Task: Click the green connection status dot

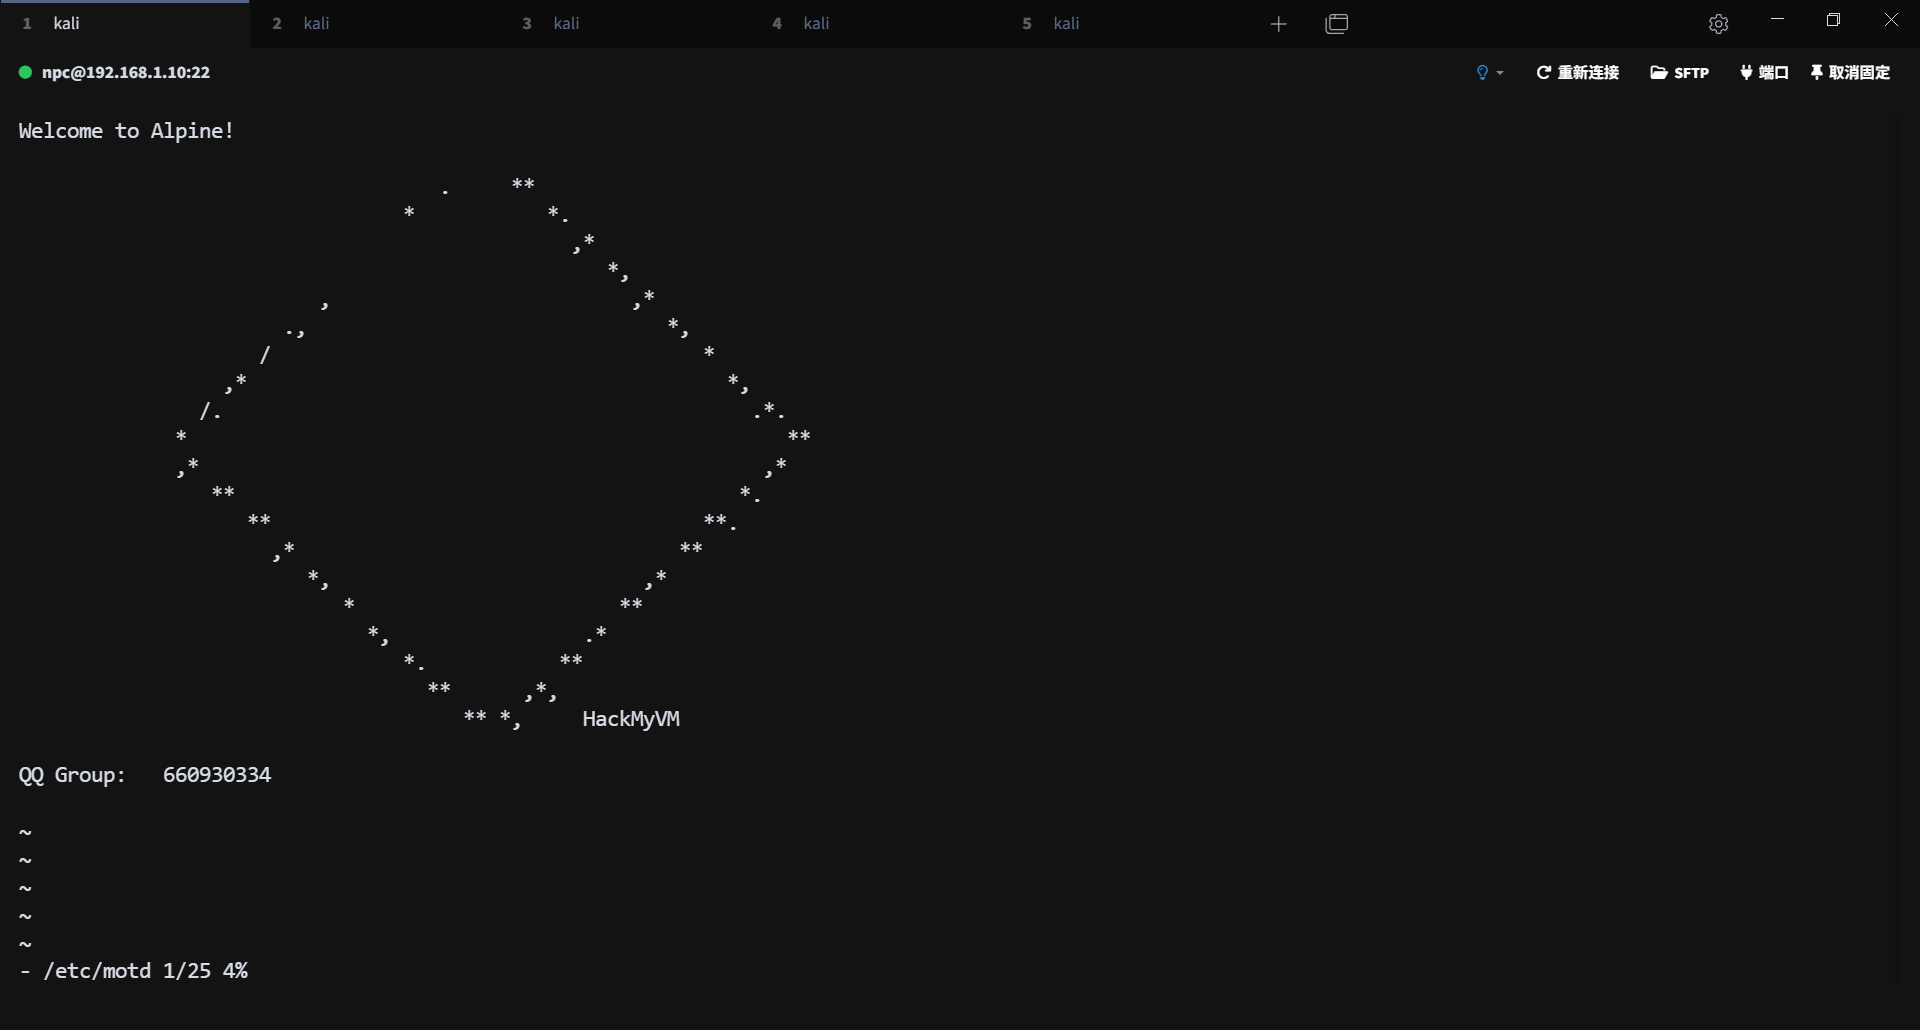Action: point(25,72)
